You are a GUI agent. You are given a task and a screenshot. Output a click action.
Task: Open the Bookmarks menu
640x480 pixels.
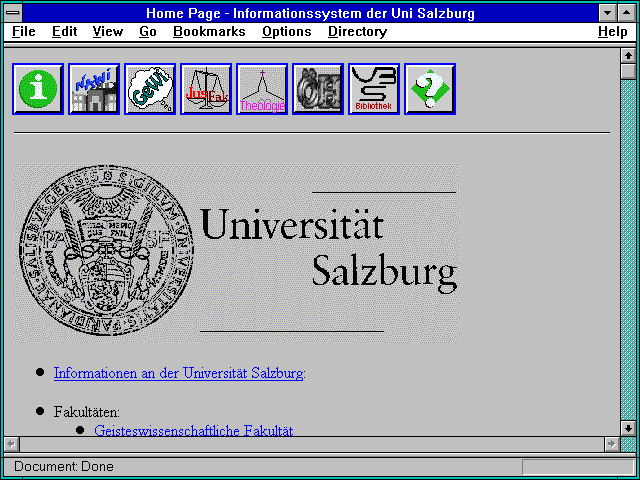pos(209,32)
